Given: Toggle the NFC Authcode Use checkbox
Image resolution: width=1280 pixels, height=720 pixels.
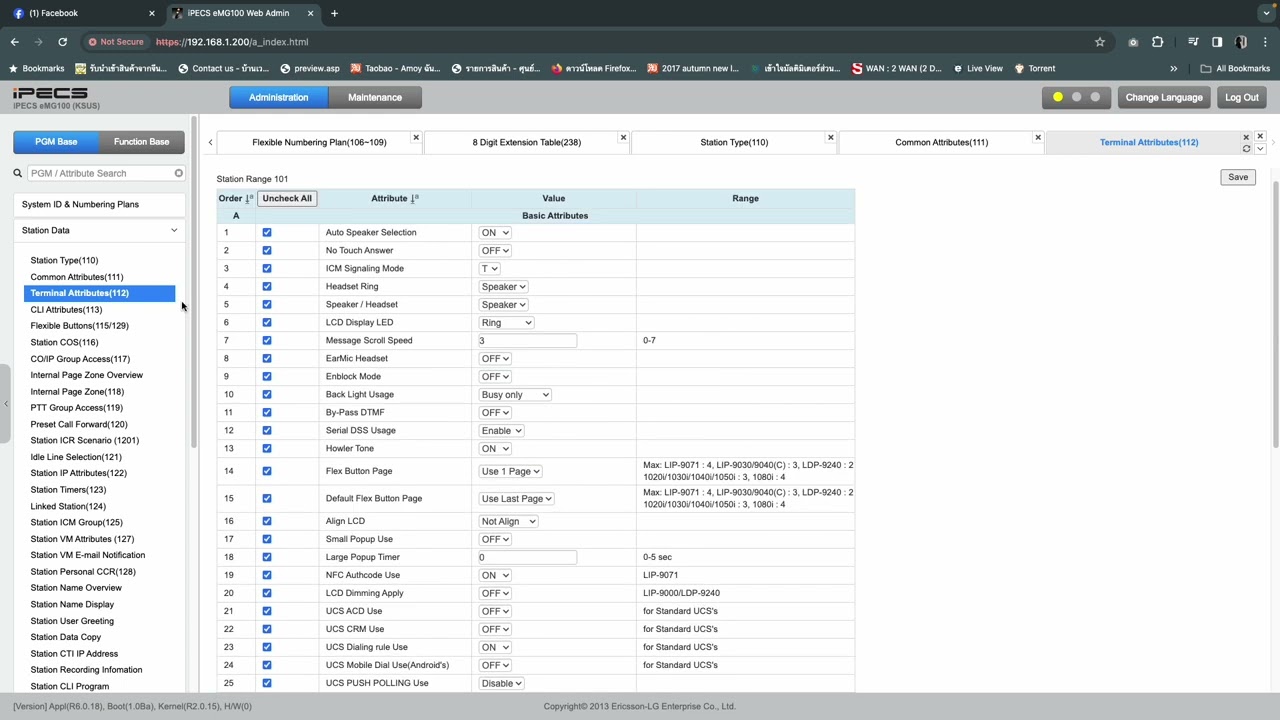Looking at the screenshot, I should (267, 575).
